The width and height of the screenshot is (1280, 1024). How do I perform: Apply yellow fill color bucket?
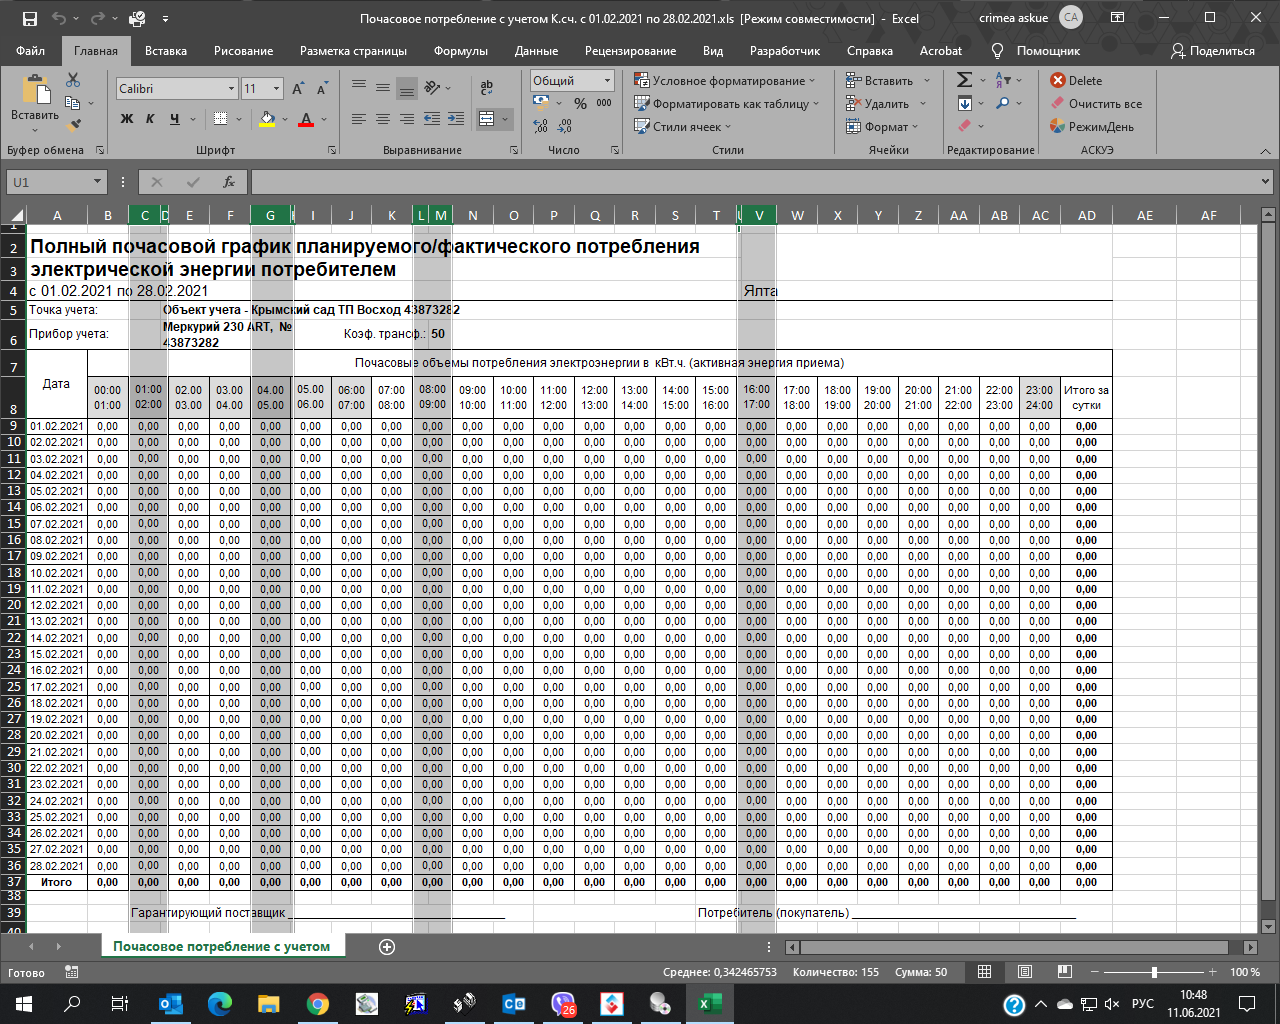tap(267, 119)
